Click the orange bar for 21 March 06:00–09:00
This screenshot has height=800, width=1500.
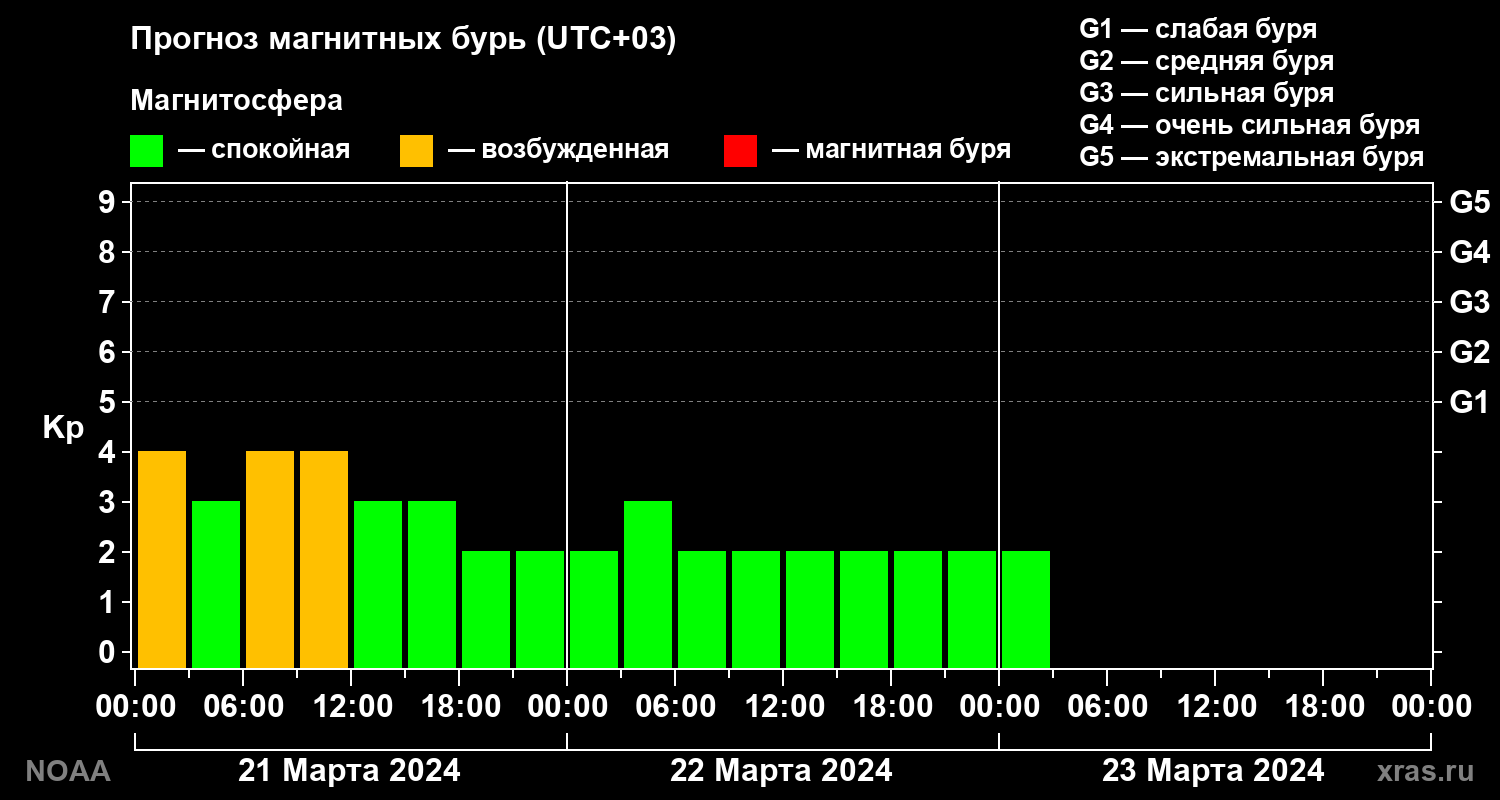pyautogui.click(x=270, y=559)
